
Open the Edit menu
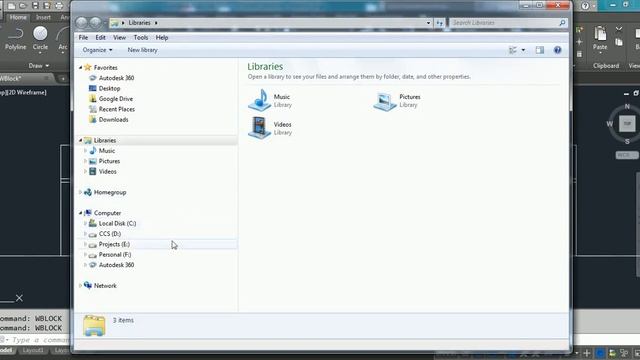click(x=100, y=38)
